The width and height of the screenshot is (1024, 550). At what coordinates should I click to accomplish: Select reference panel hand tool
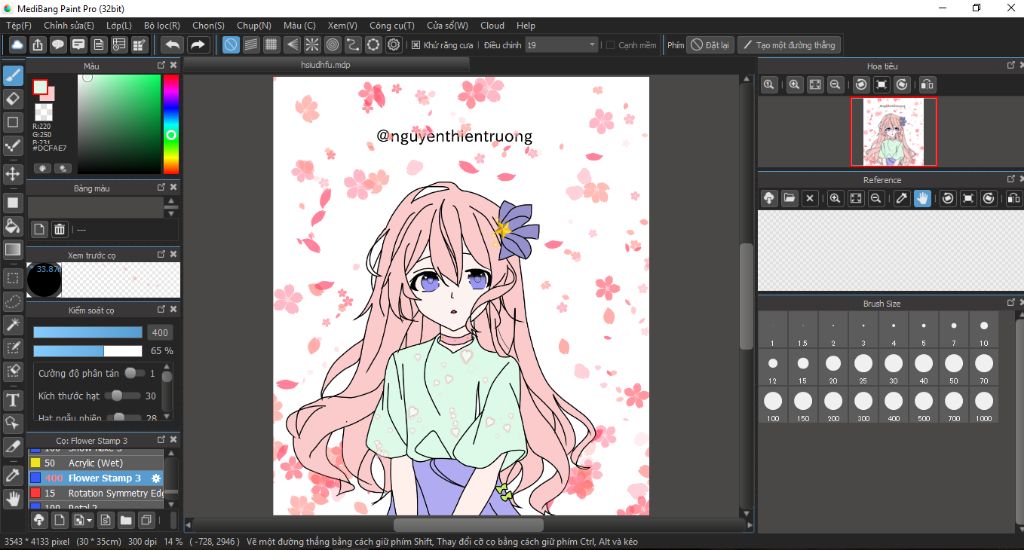922,198
